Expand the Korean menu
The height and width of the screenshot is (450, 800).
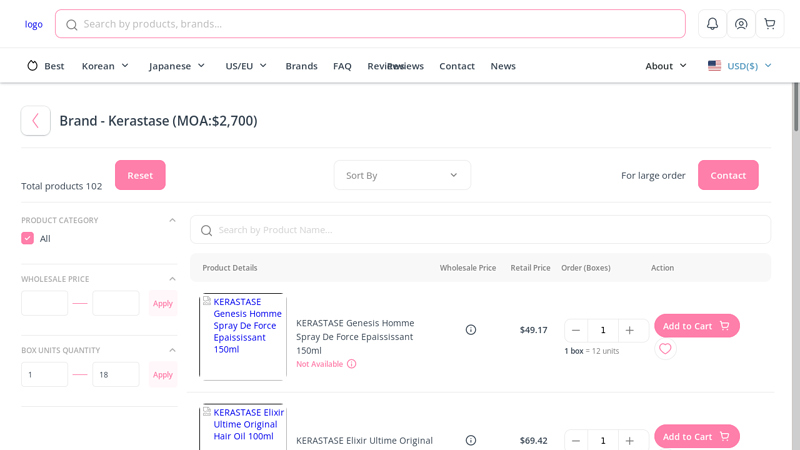coord(105,66)
